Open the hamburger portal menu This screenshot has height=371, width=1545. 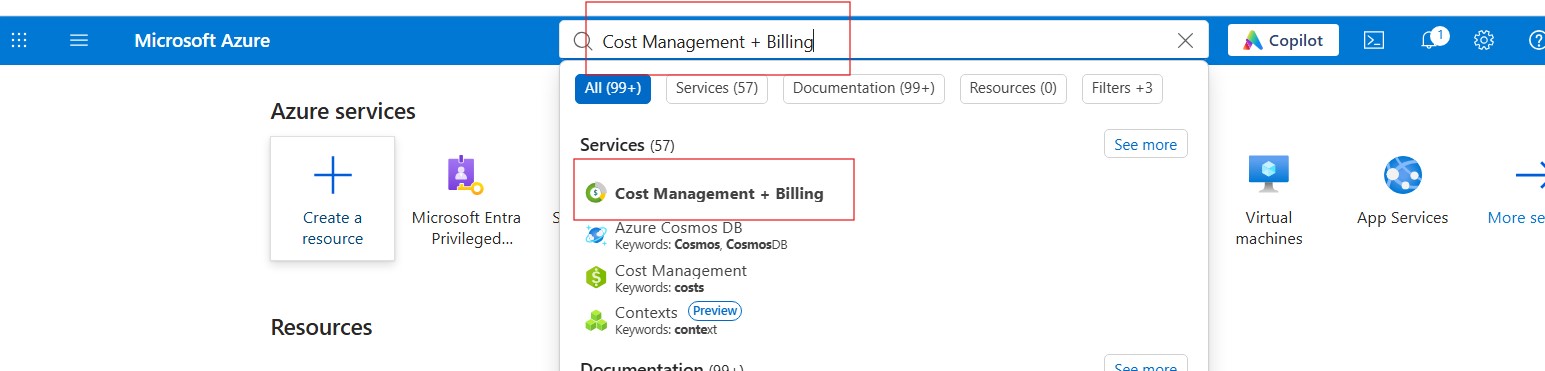79,41
